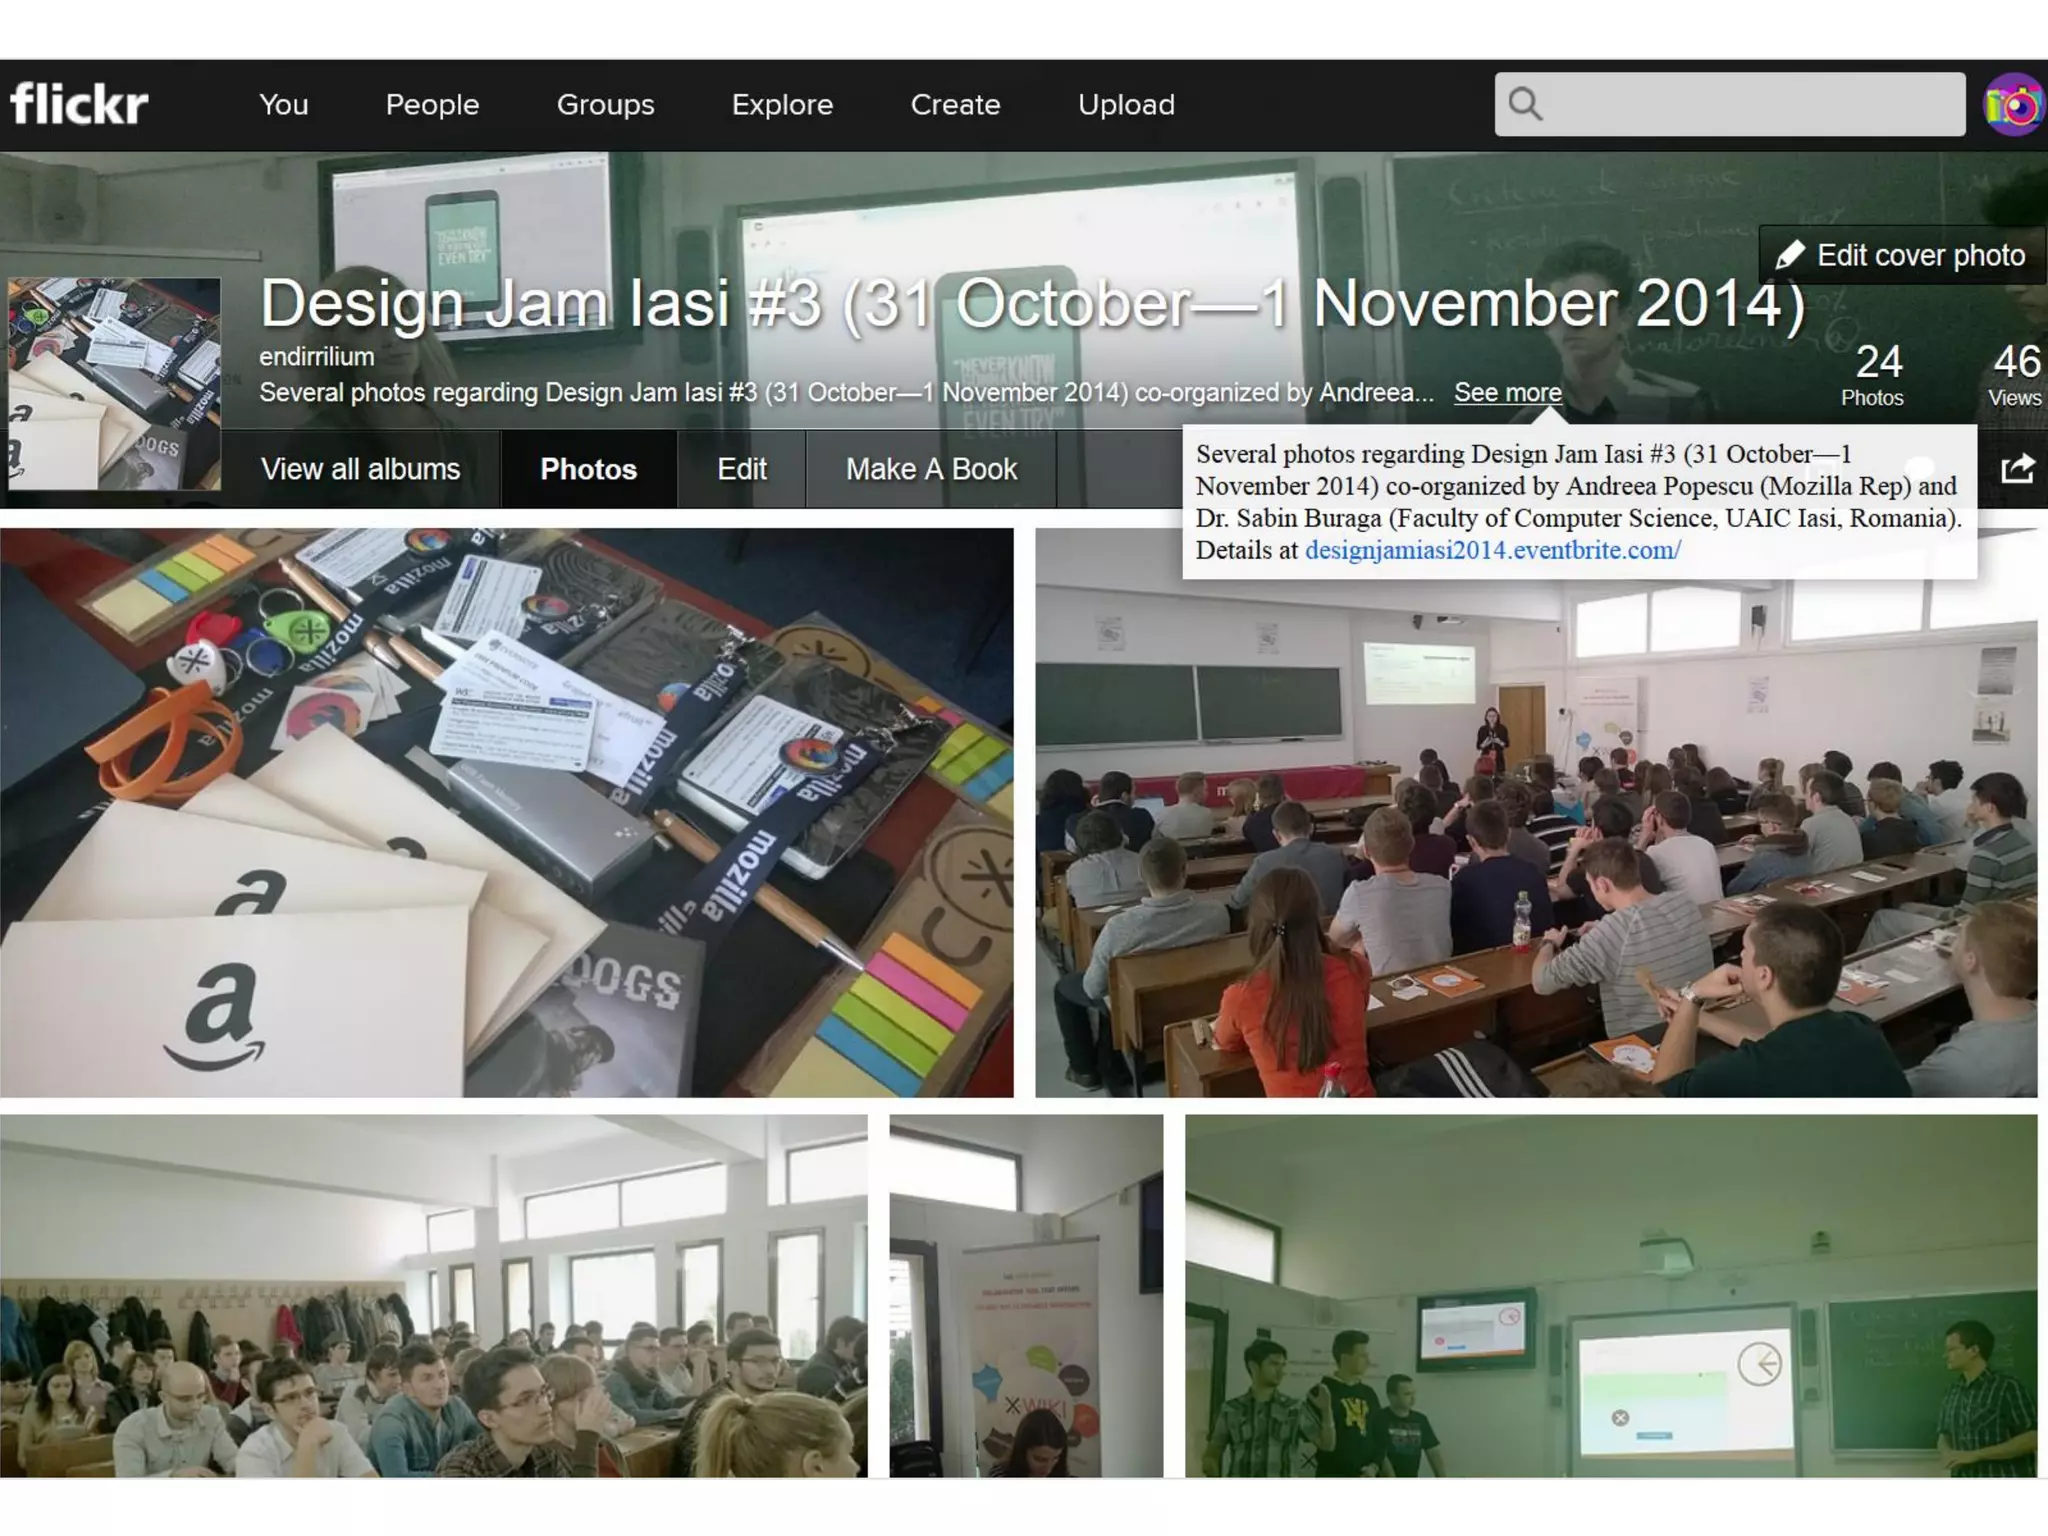Open the People menu
The height and width of the screenshot is (1536, 2048).
click(432, 105)
